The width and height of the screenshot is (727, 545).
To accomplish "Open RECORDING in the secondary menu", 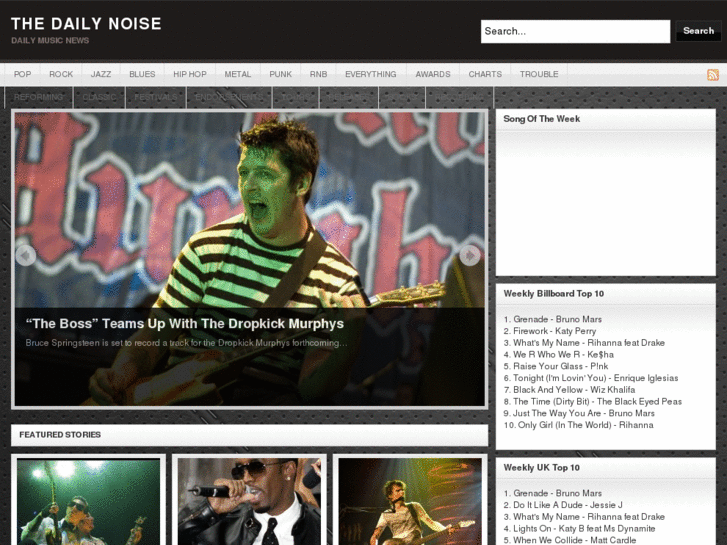I will click(x=459, y=97).
